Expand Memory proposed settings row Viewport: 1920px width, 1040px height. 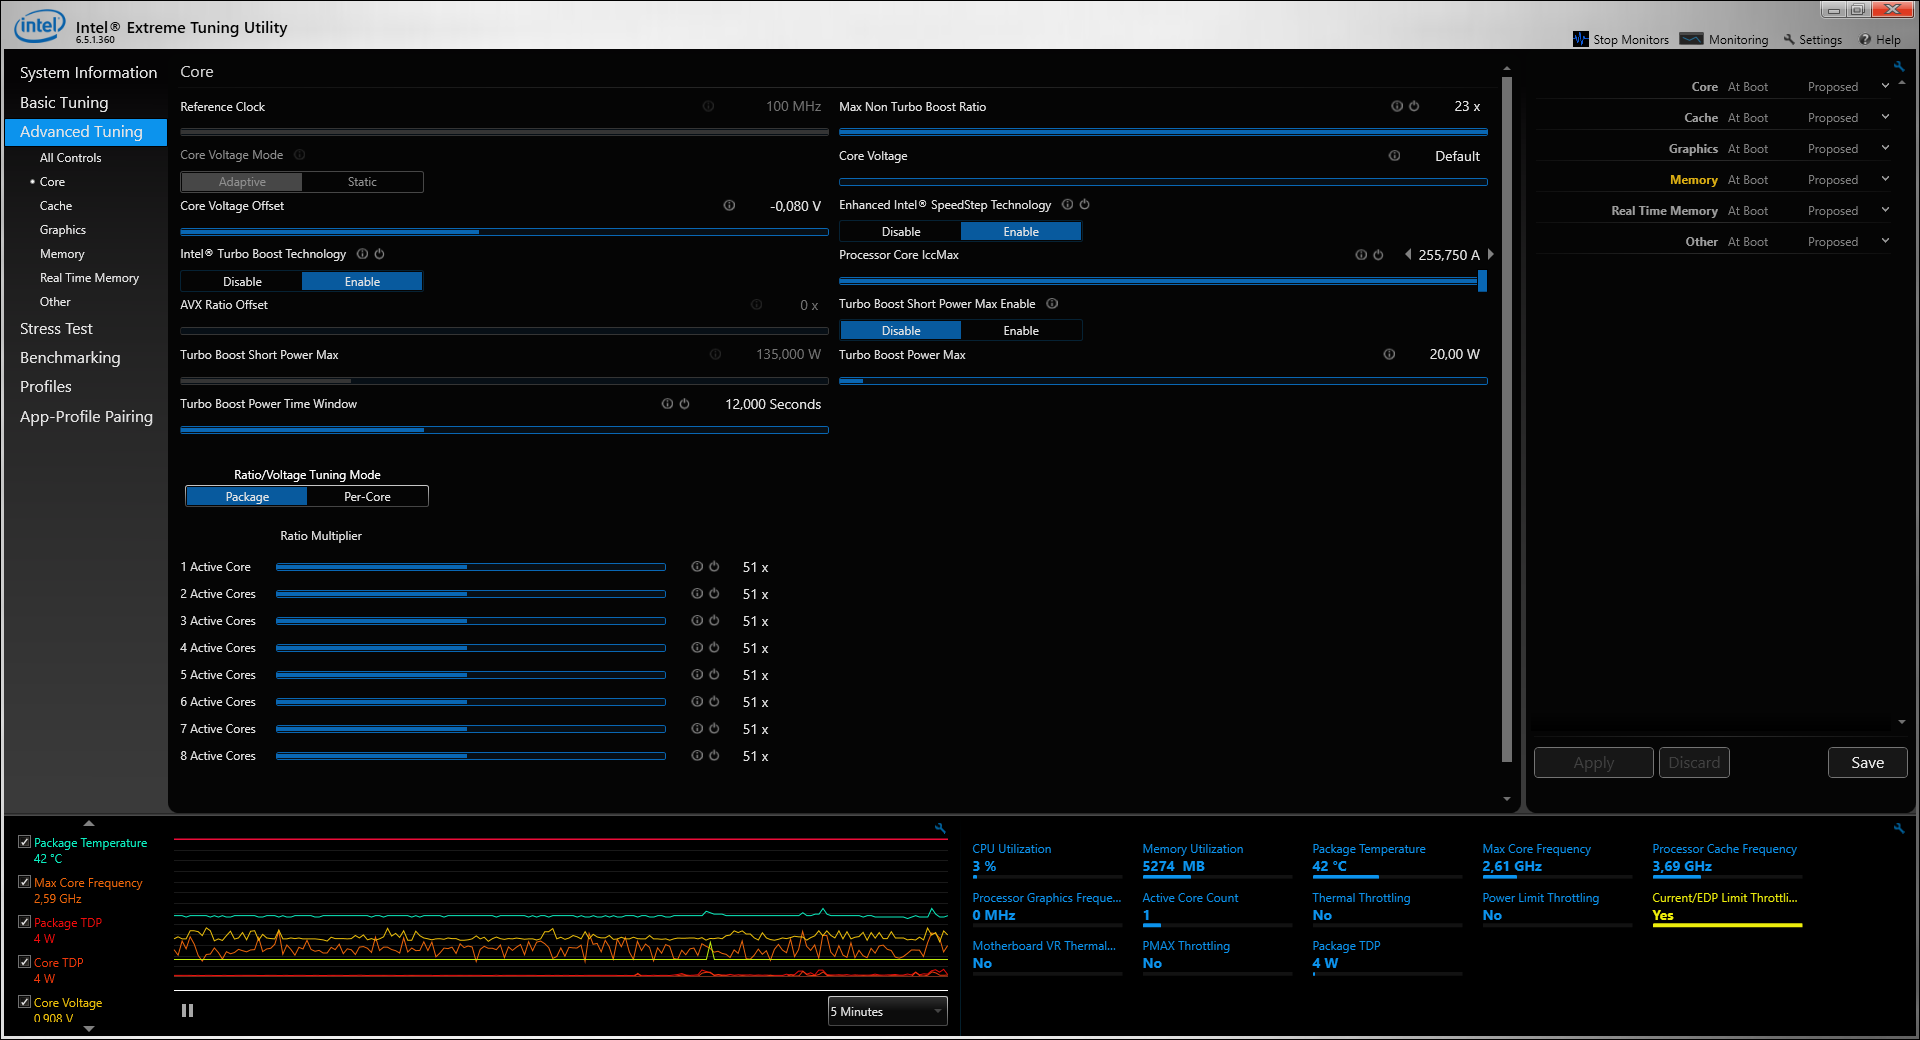pyautogui.click(x=1885, y=179)
